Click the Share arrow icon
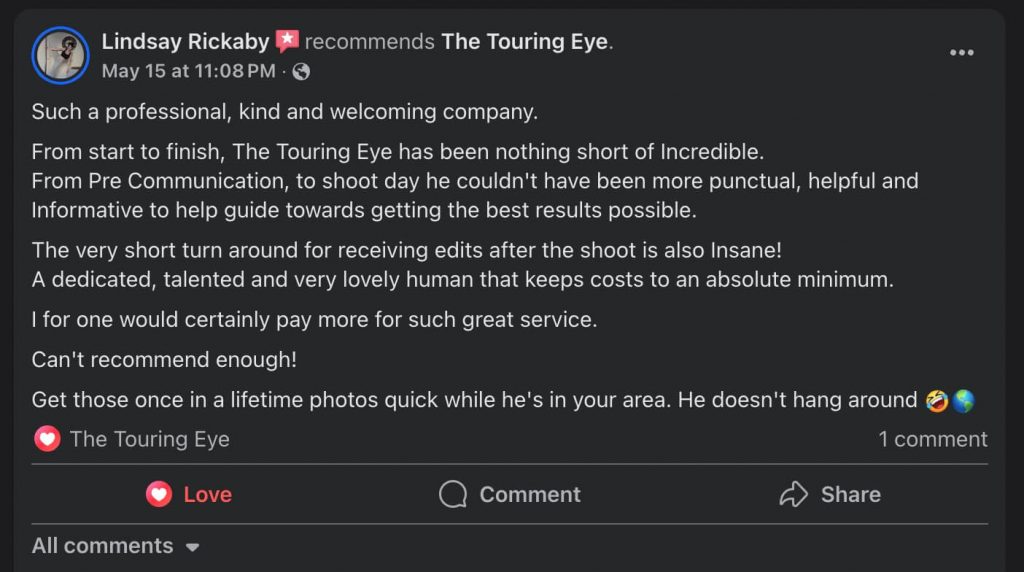This screenshot has width=1024, height=572. pos(793,494)
